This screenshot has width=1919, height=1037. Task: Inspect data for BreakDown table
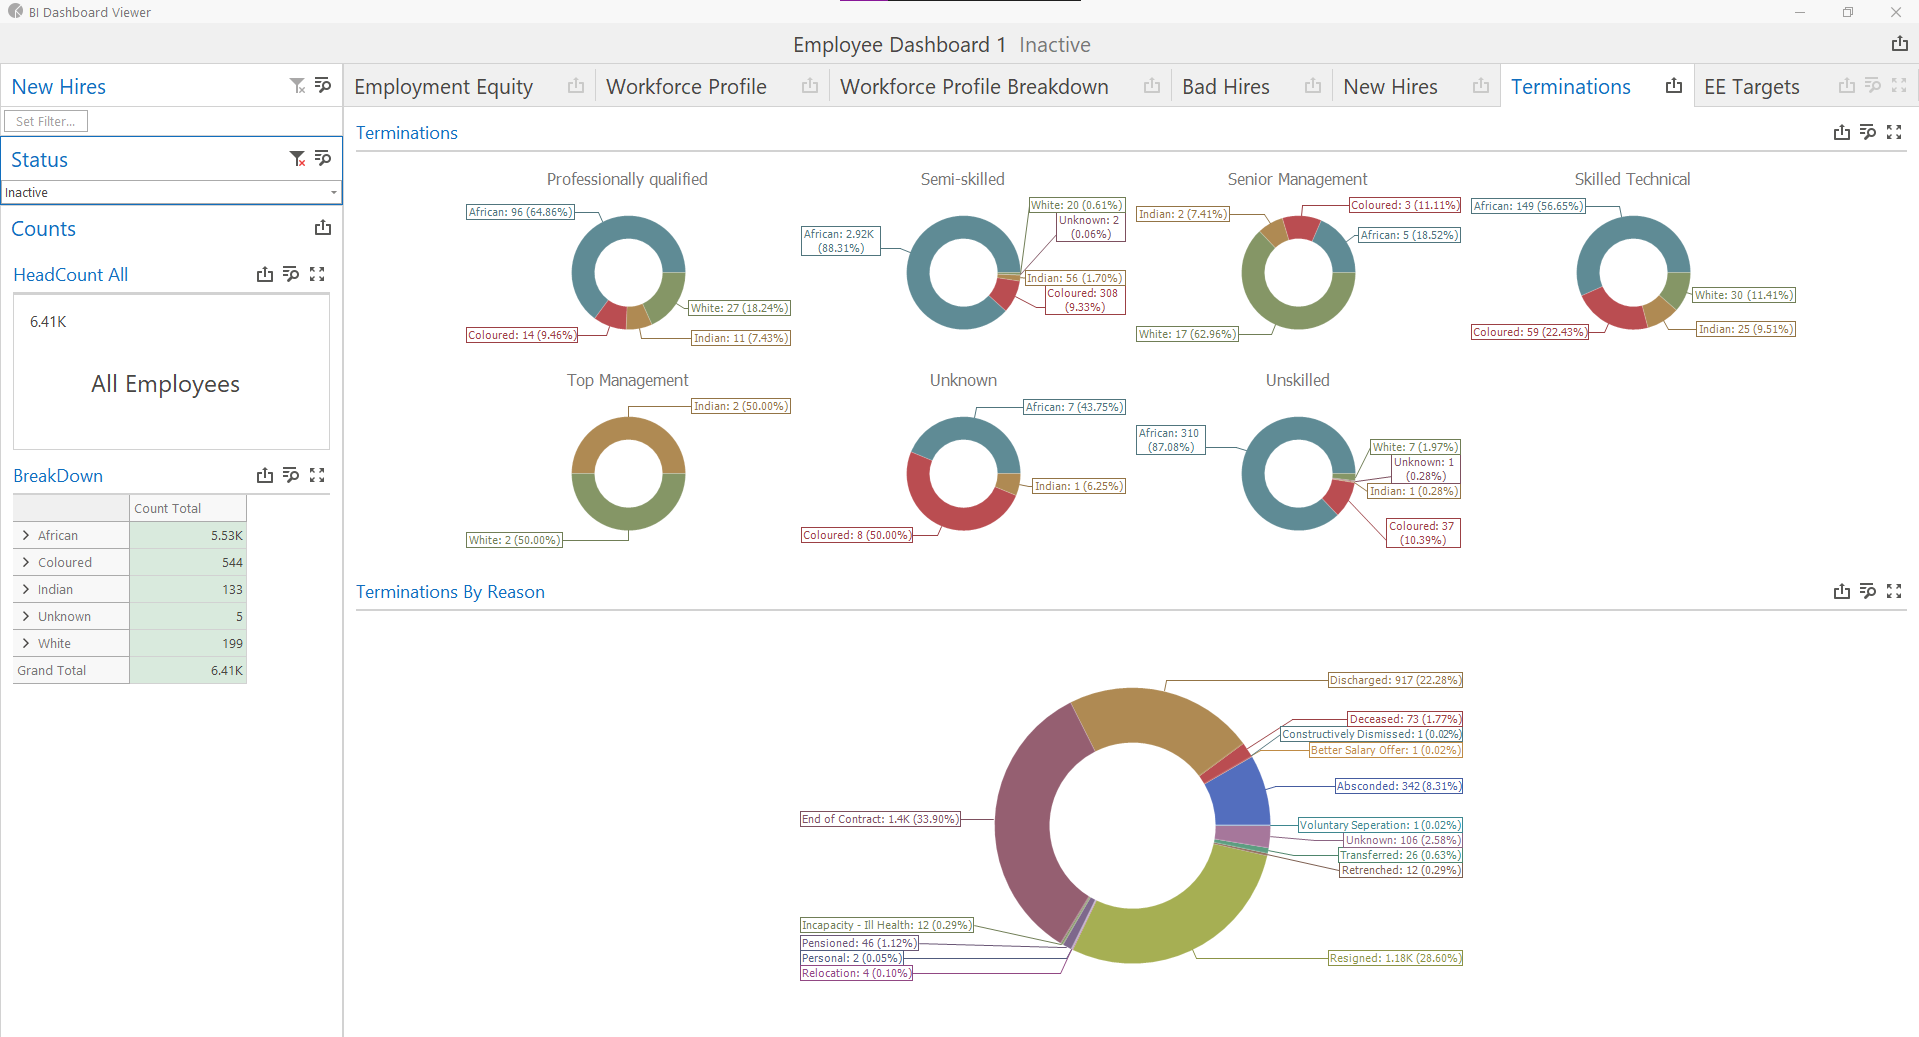(x=291, y=475)
